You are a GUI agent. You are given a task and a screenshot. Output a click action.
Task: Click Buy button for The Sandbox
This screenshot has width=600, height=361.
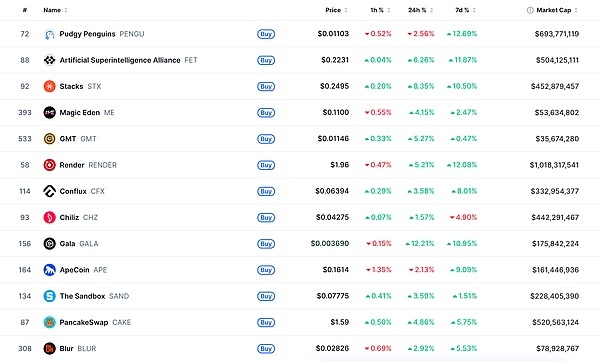(266, 296)
